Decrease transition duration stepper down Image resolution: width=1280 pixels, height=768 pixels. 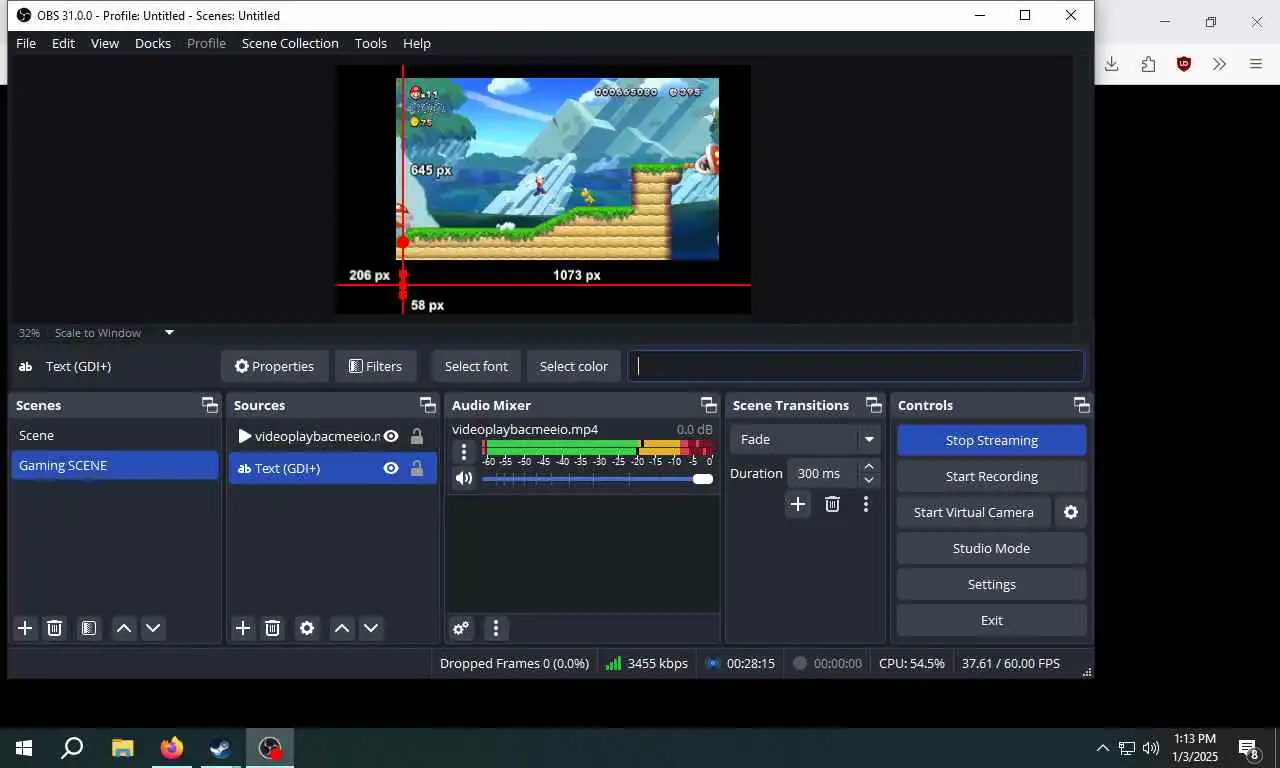point(869,481)
